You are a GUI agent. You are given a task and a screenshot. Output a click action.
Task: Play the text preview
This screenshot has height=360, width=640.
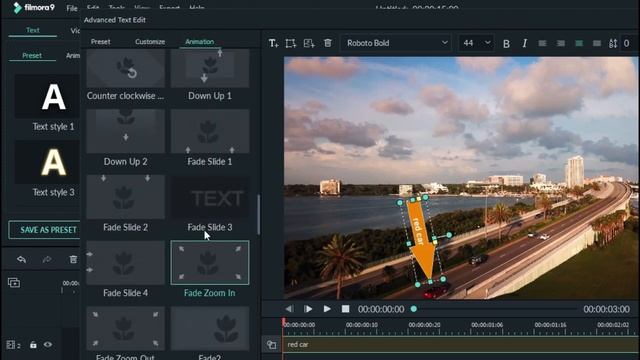327,309
